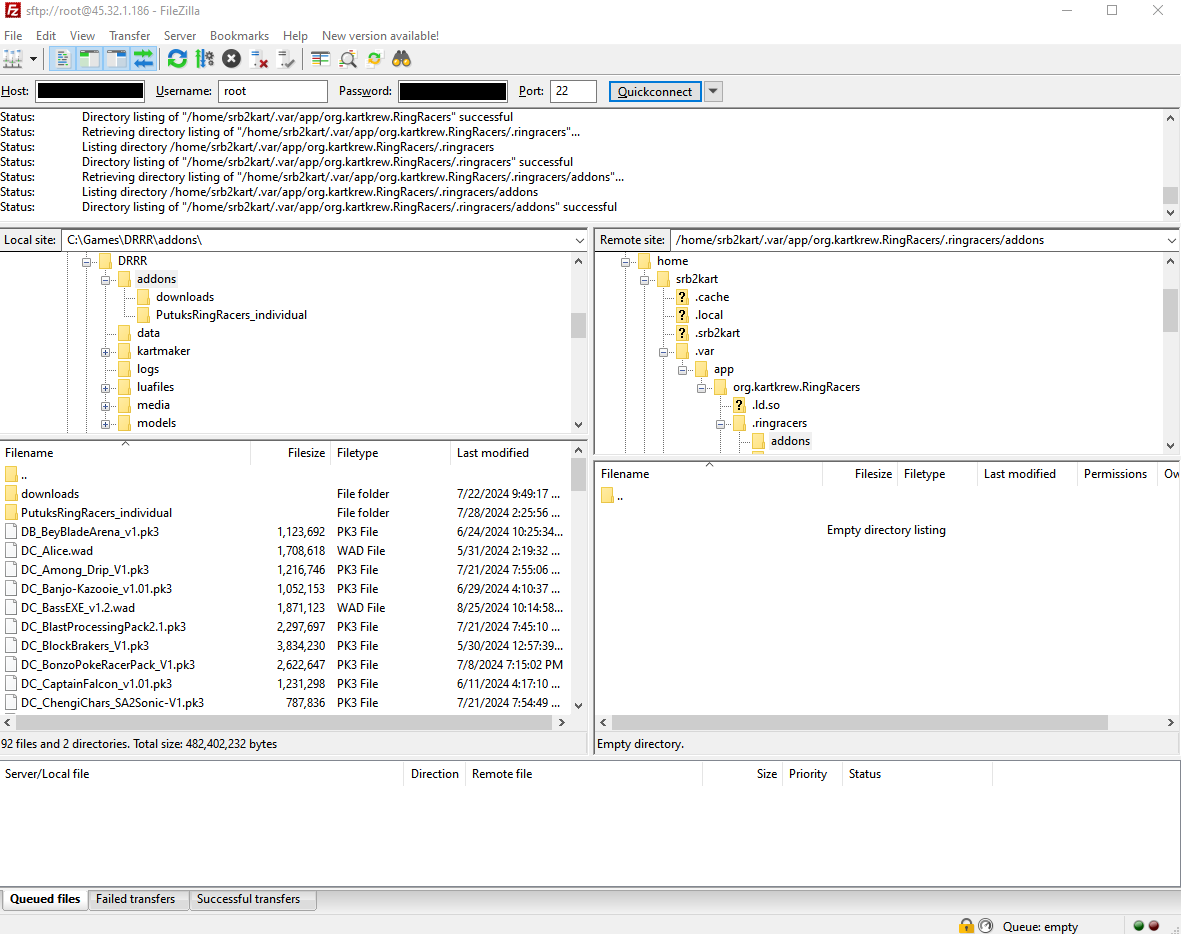Select the home folder in remote tree
Viewport: 1181px width, 934px height.
pos(672,261)
